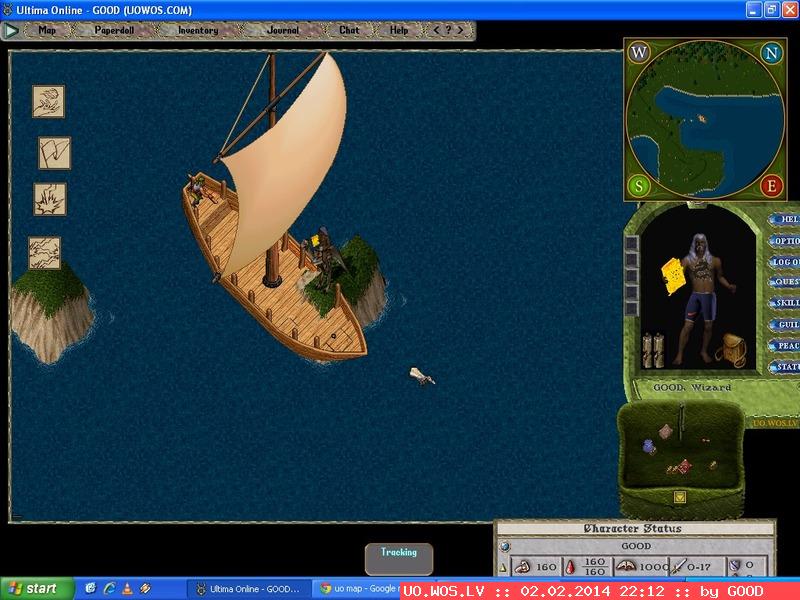The image size is (800, 600).
Task: Click the topmost equipment slot on paperdoll
Action: coord(632,243)
